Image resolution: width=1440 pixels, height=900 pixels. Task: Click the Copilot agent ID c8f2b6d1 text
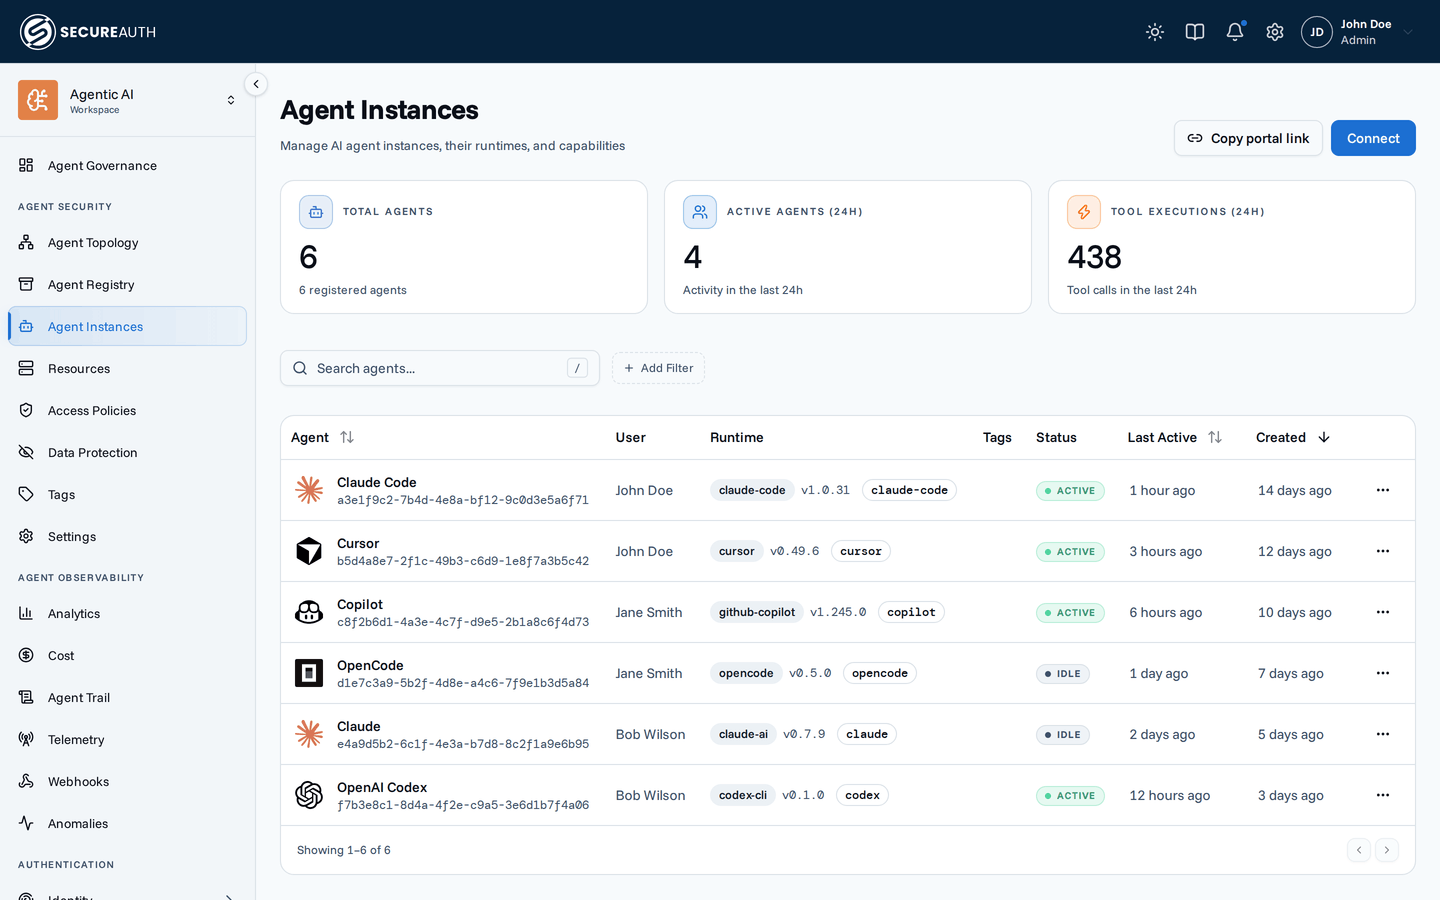463,622
